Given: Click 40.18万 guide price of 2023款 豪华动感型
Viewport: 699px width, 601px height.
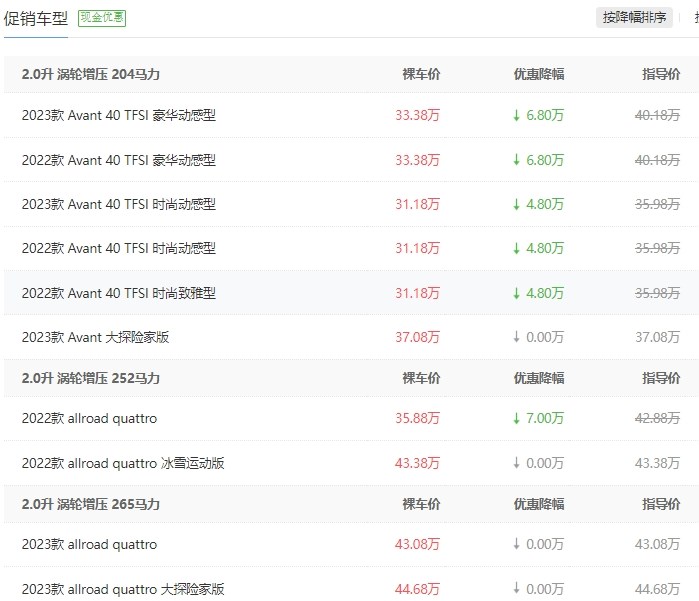Looking at the screenshot, I should pos(658,115).
